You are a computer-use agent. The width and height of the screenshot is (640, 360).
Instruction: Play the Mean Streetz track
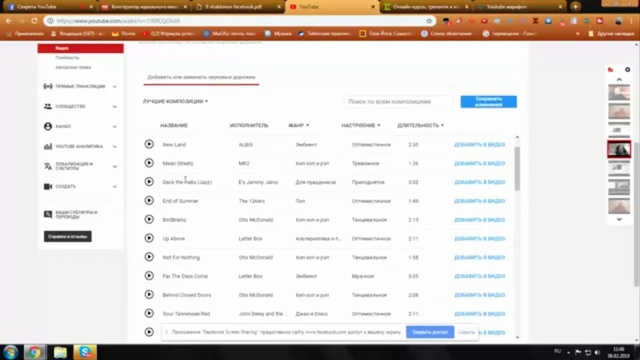click(149, 163)
